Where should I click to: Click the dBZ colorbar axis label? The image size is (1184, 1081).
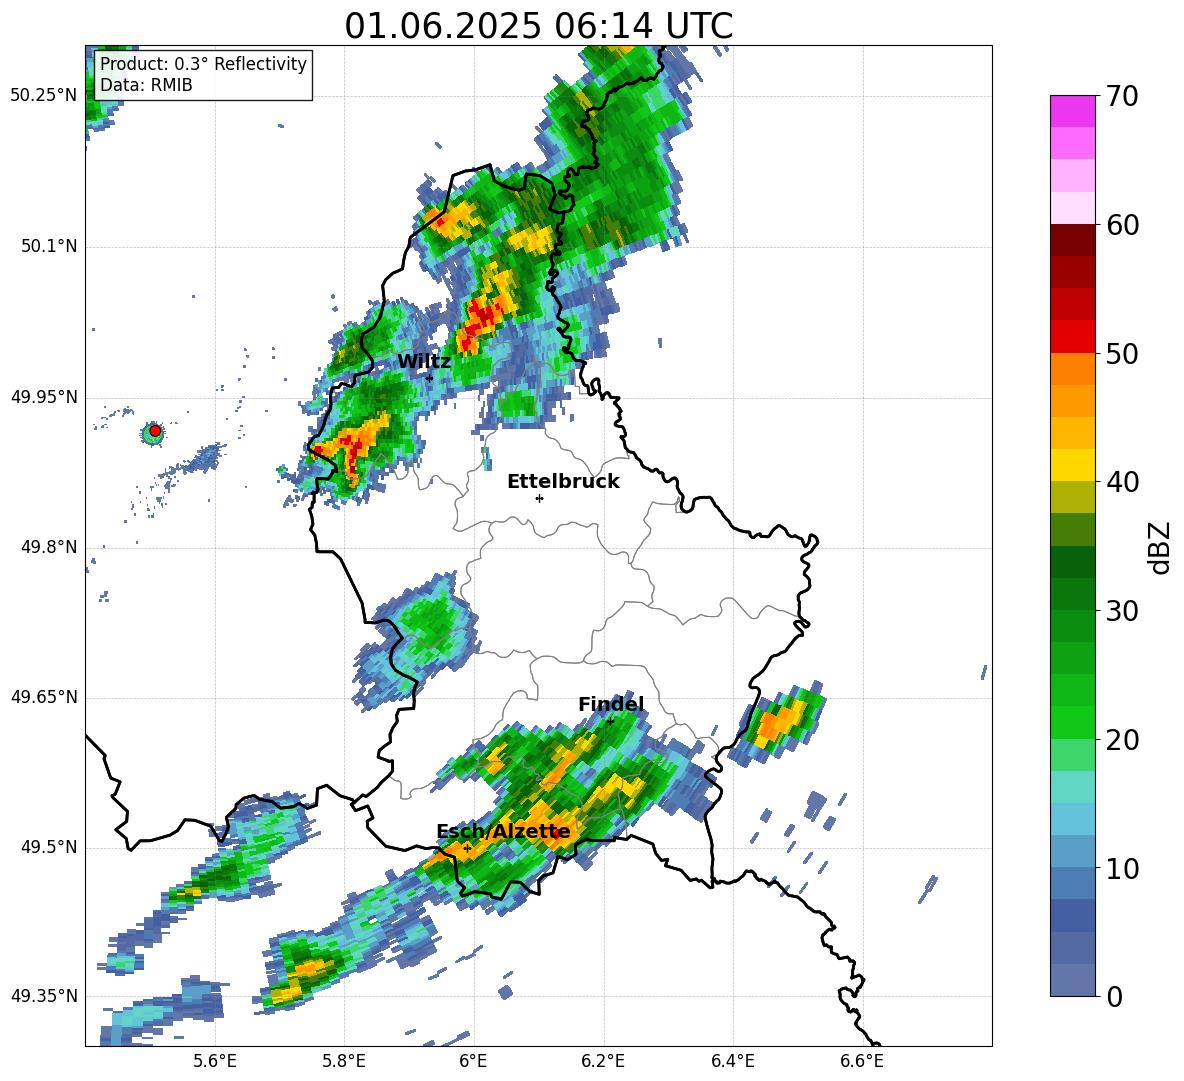(x=1161, y=547)
